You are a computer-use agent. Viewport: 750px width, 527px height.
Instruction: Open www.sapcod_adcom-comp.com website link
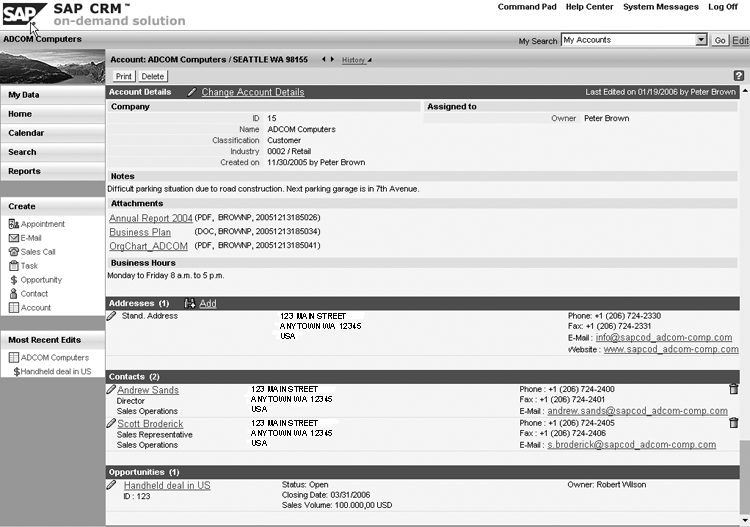(x=671, y=349)
